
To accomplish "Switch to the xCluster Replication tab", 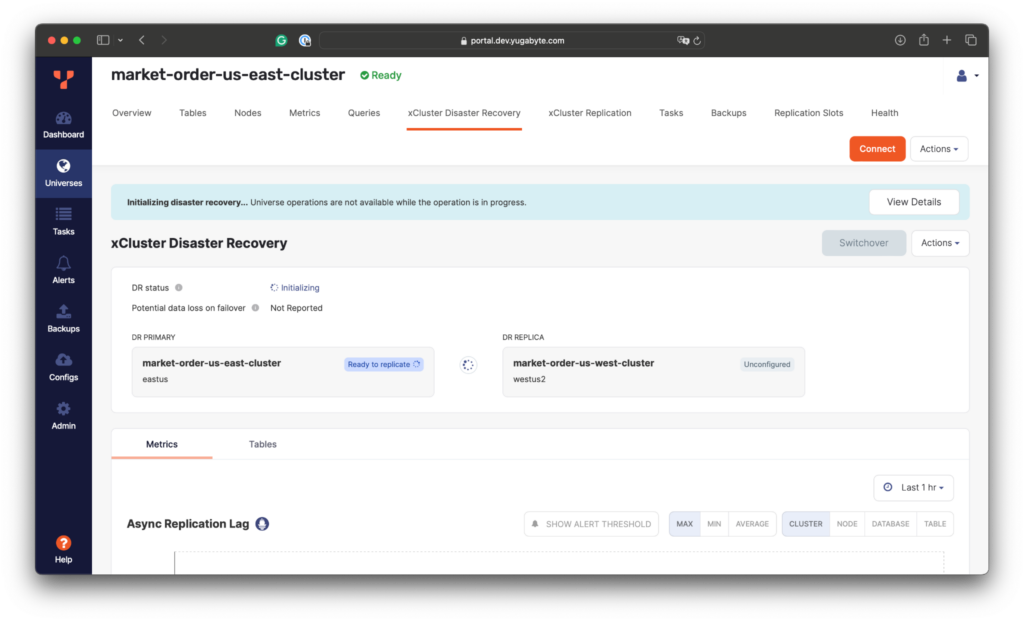I will pos(589,113).
